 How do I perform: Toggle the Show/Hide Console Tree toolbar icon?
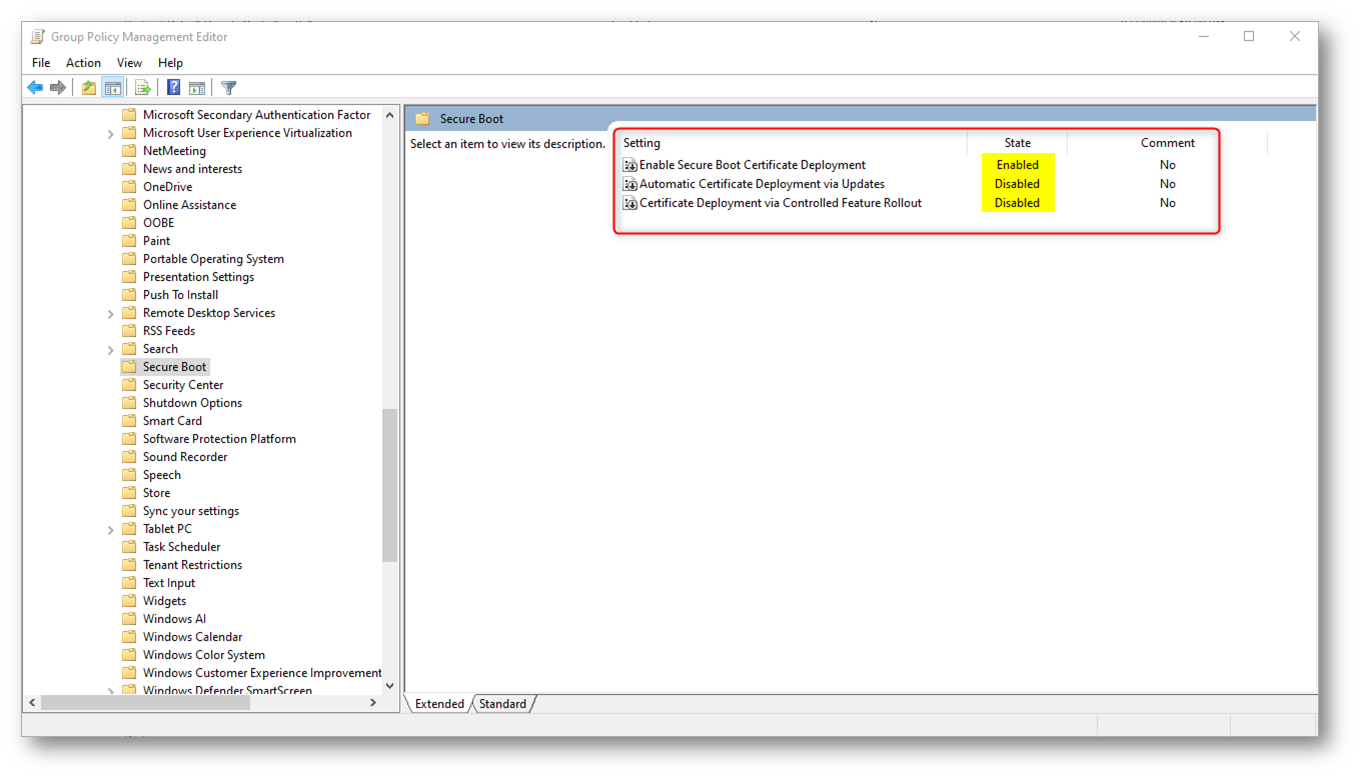tap(113, 88)
